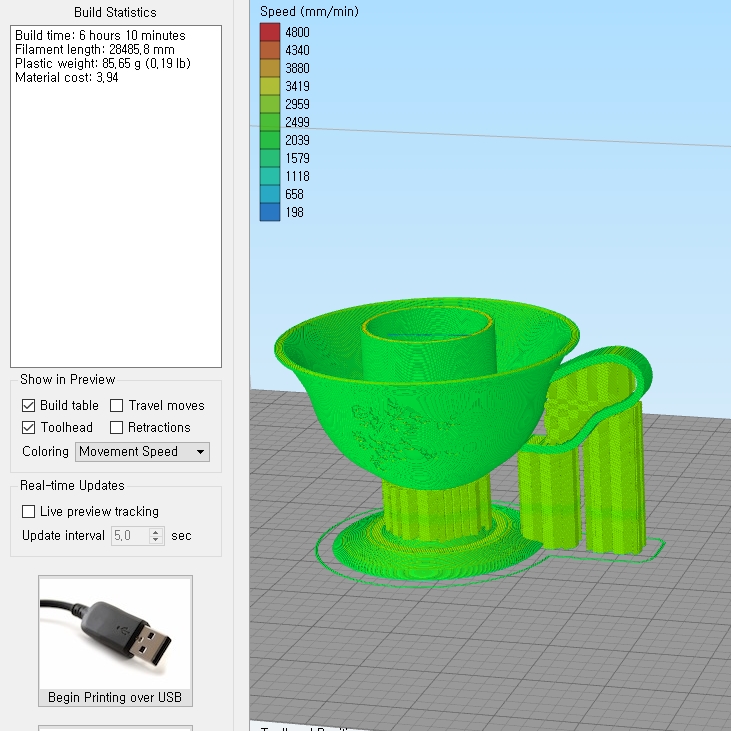Click the orange 4340 speed swatch

[270, 50]
